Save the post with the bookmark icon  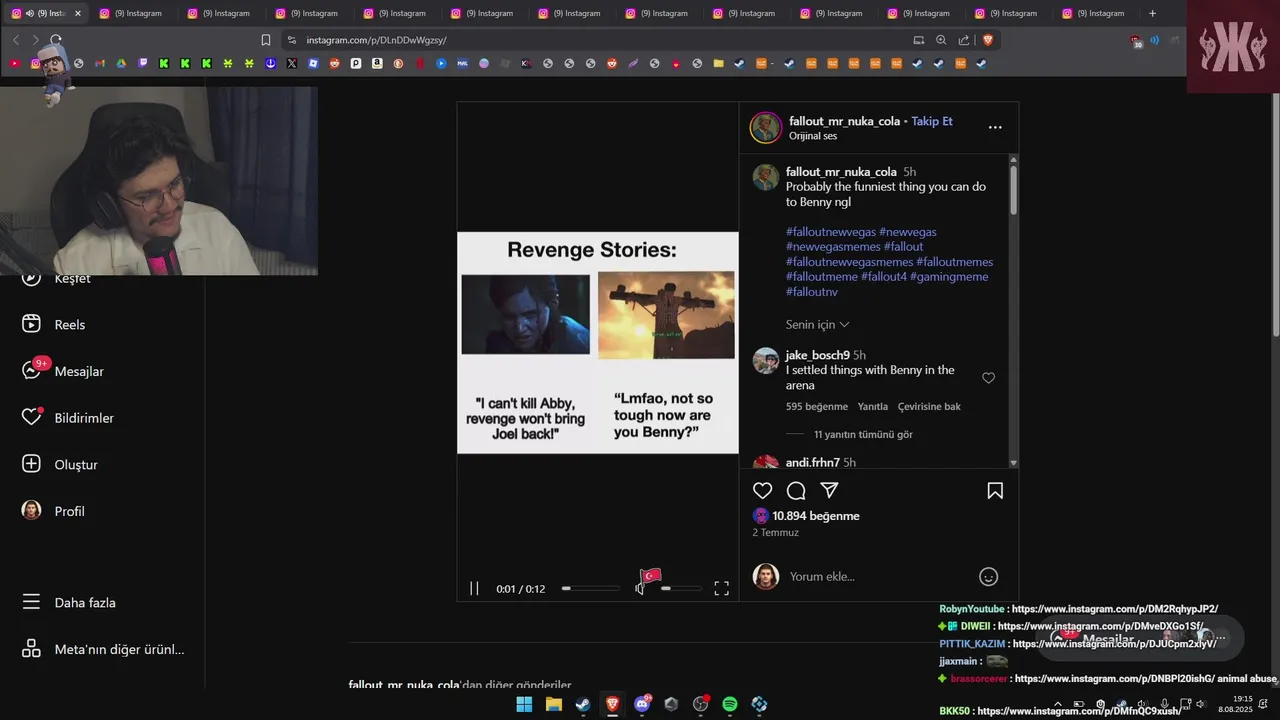tap(995, 491)
